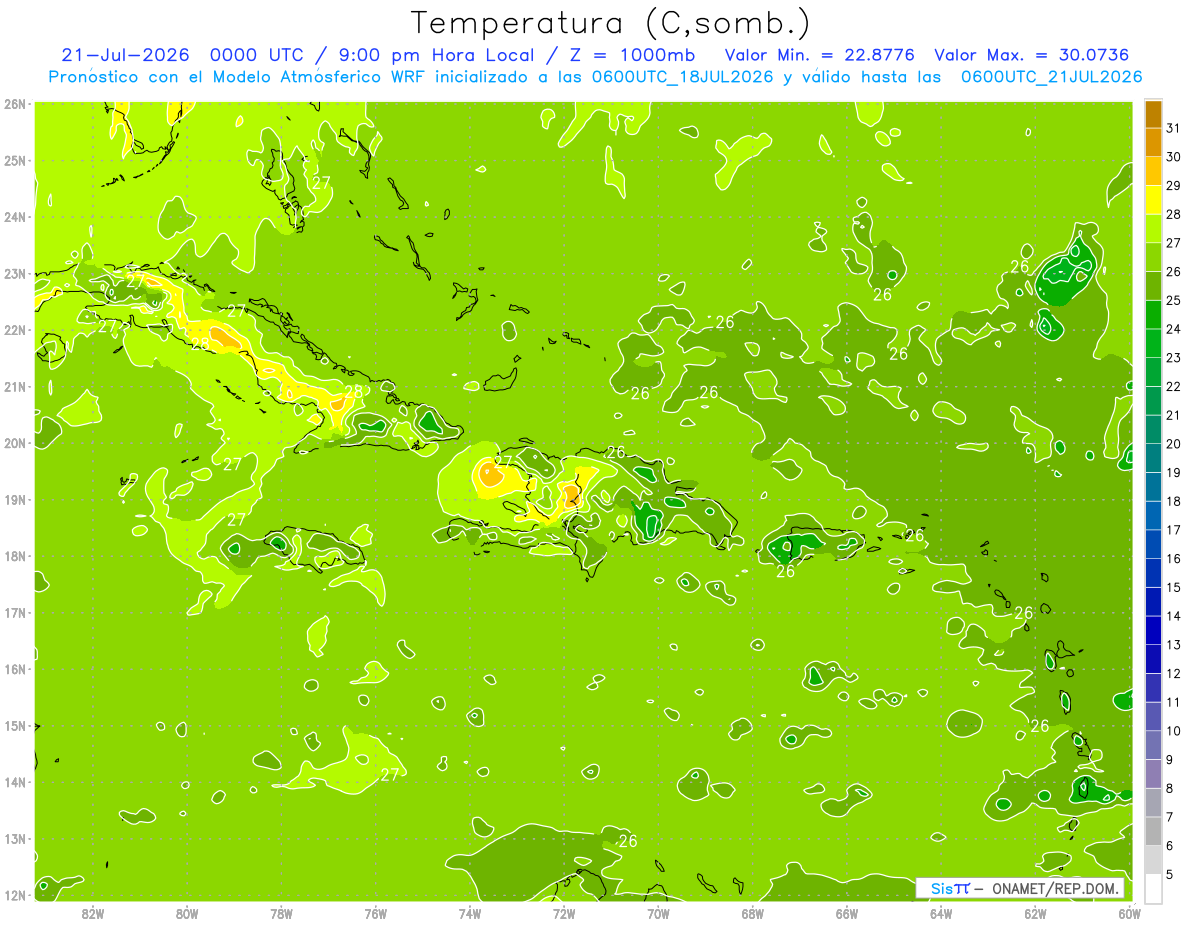Click the 60W longitude axis label

(1129, 913)
